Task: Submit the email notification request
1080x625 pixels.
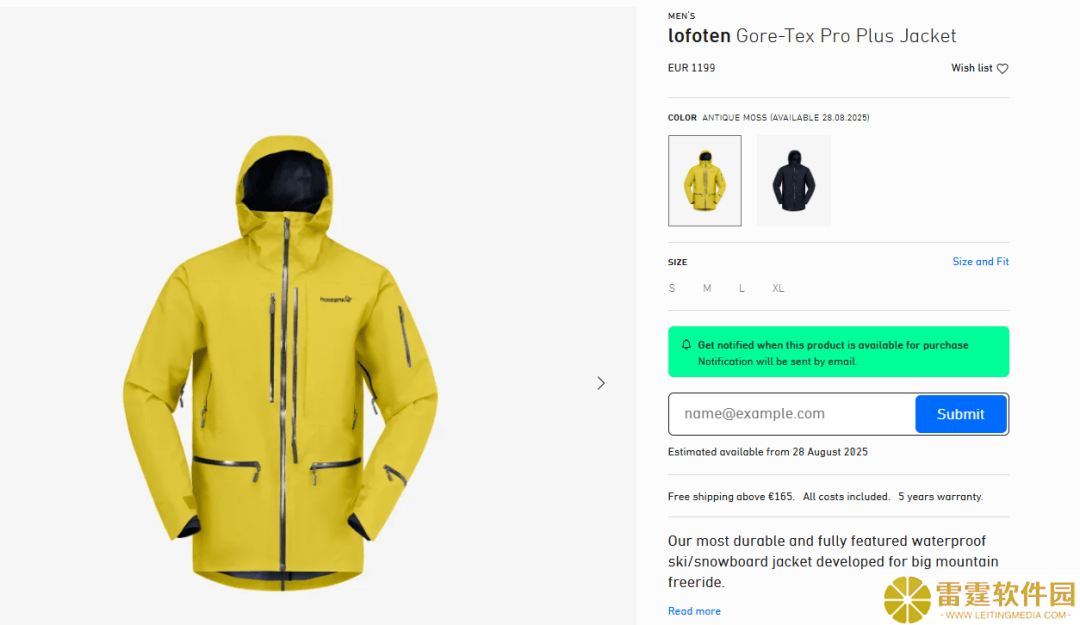Action: (x=961, y=414)
